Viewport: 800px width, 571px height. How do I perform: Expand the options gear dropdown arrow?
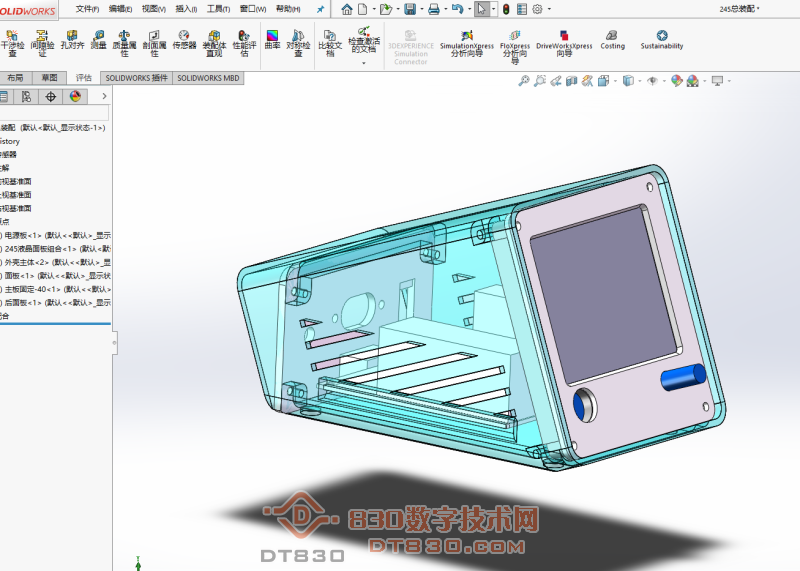coord(550,9)
